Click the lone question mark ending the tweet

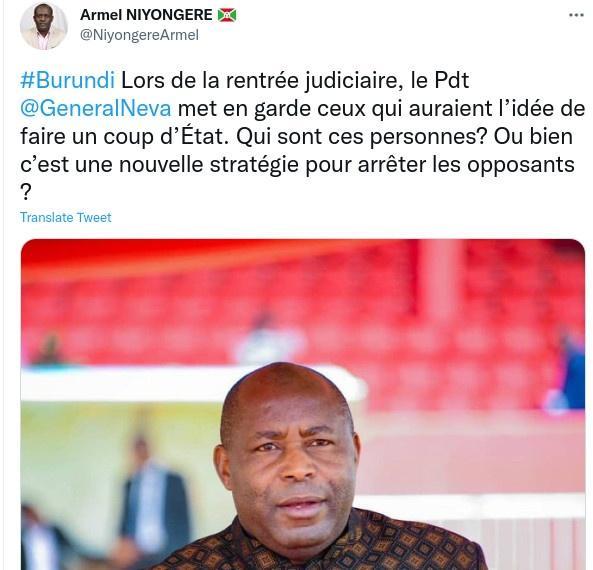tap(25, 193)
